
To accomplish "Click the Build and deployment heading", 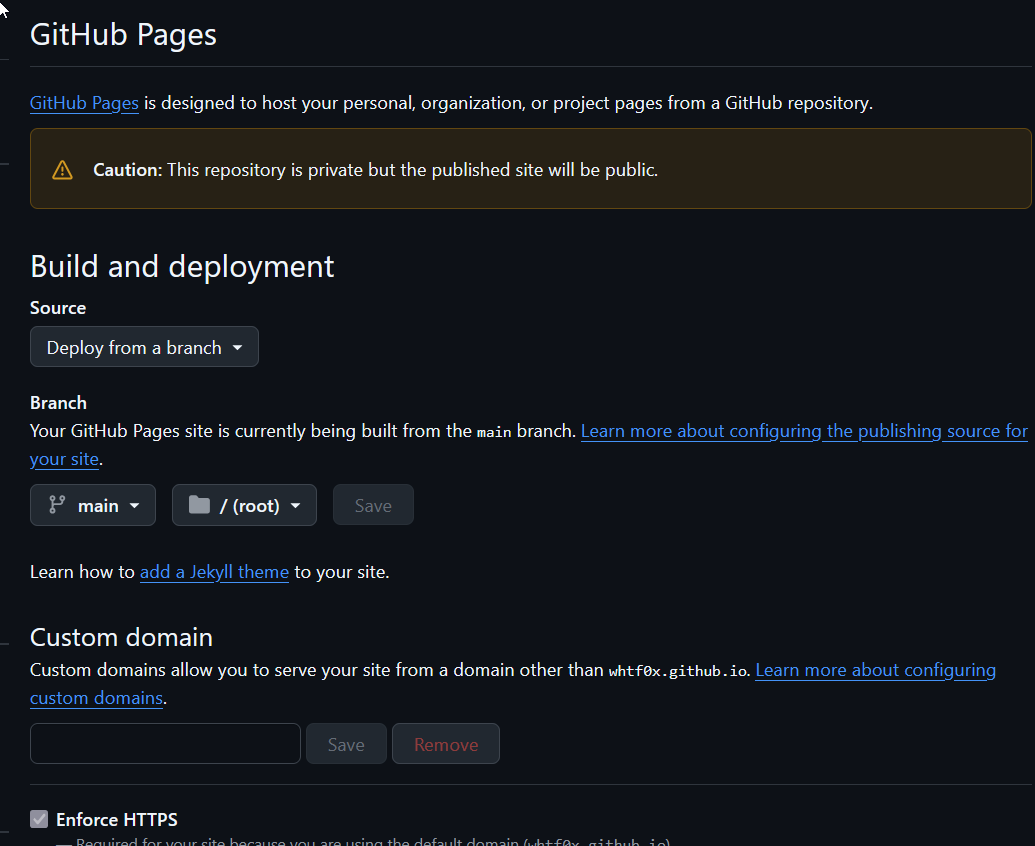I will coord(182,266).
